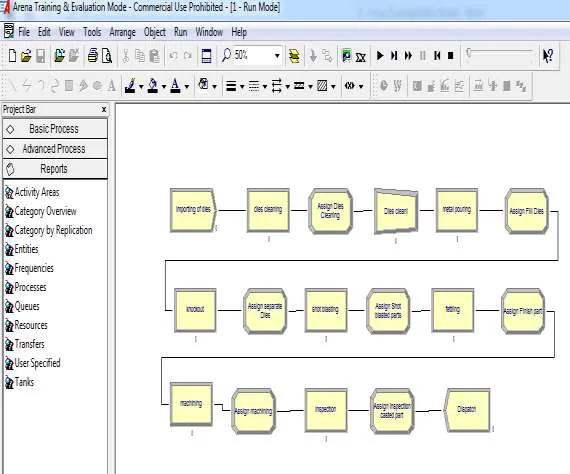The width and height of the screenshot is (570, 474).
Task: Adjust the animation speed slider
Action: pyautogui.click(x=469, y=53)
